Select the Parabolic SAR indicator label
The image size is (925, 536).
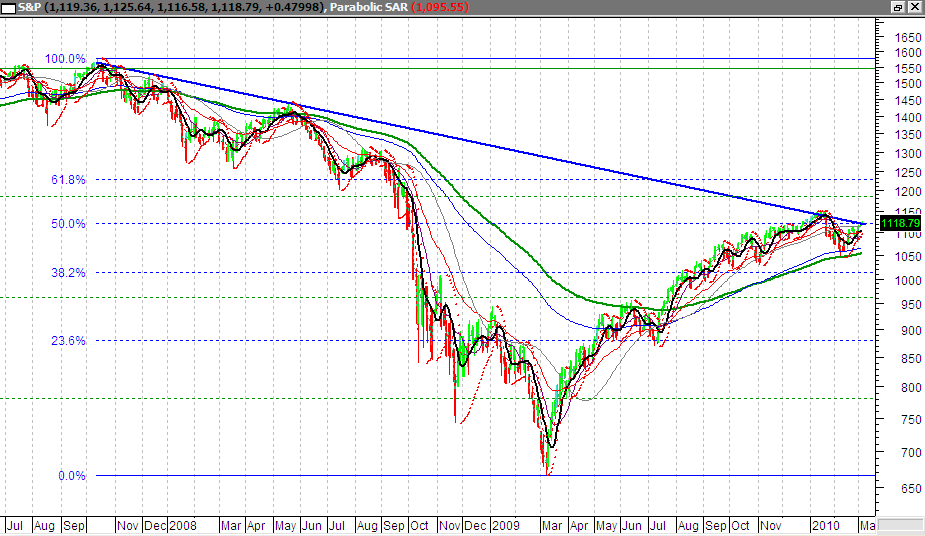tap(399, 7)
